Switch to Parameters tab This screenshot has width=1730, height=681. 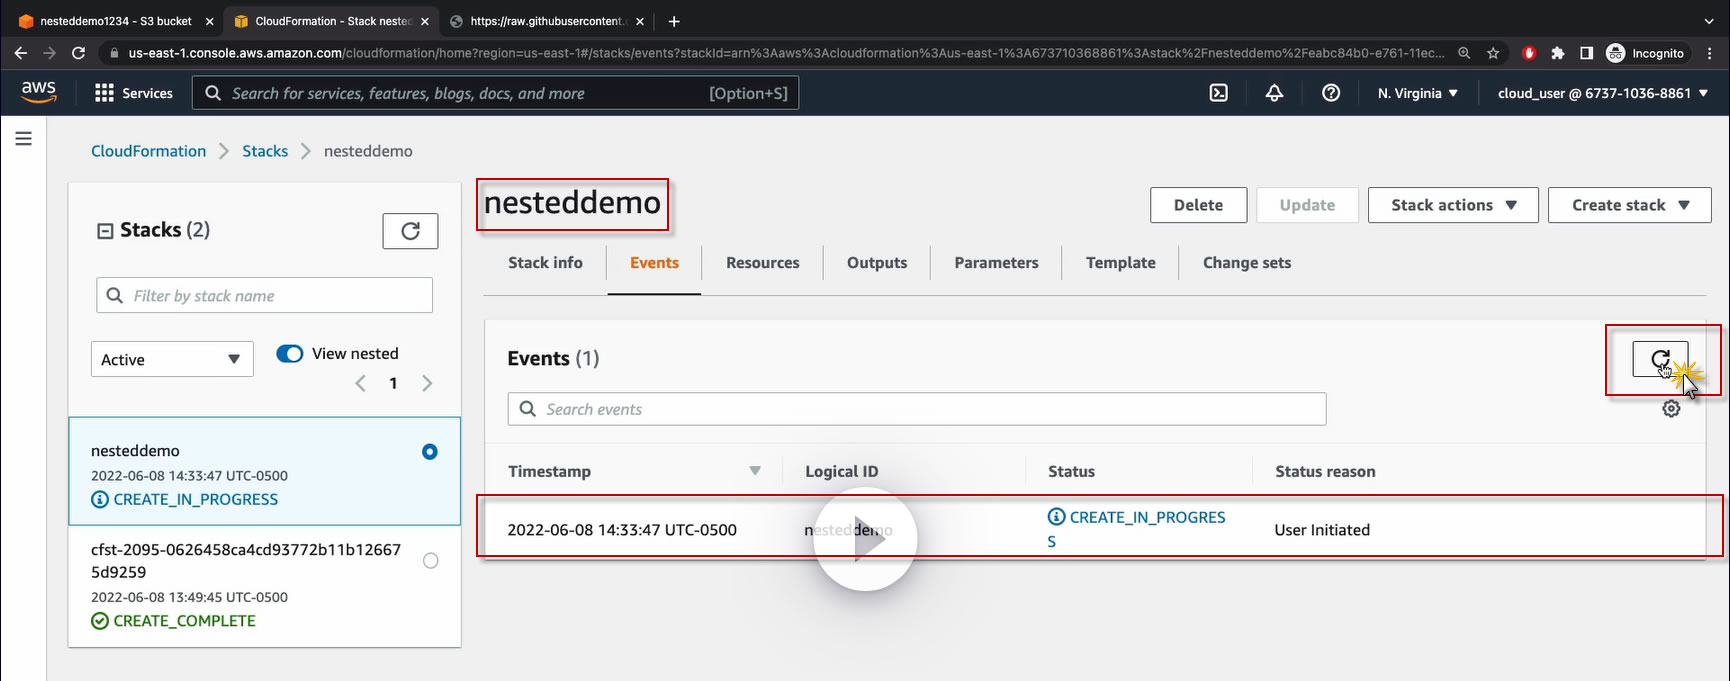[996, 263]
